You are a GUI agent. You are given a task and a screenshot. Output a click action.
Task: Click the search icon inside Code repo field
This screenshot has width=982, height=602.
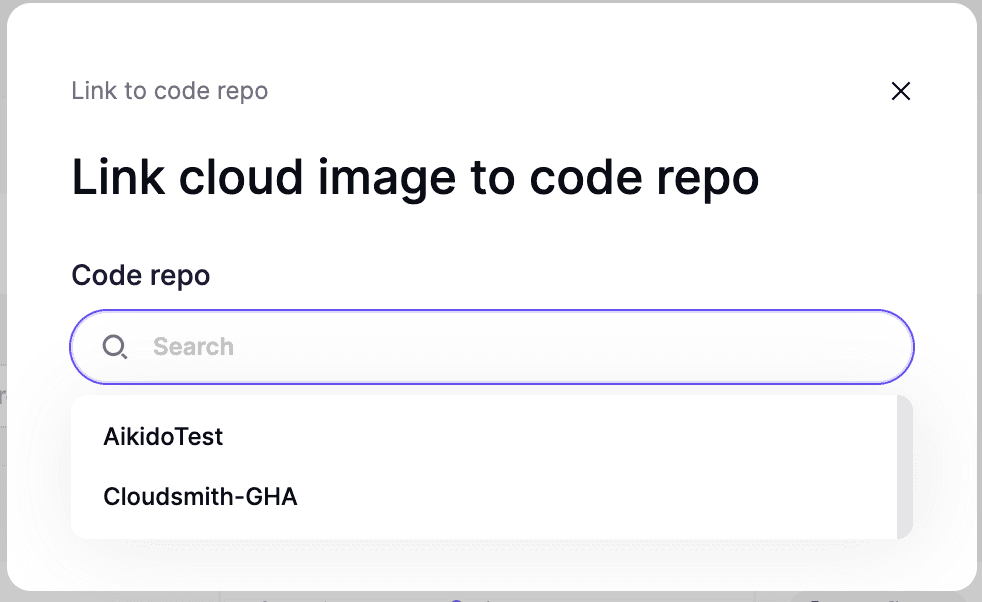pyautogui.click(x=115, y=347)
